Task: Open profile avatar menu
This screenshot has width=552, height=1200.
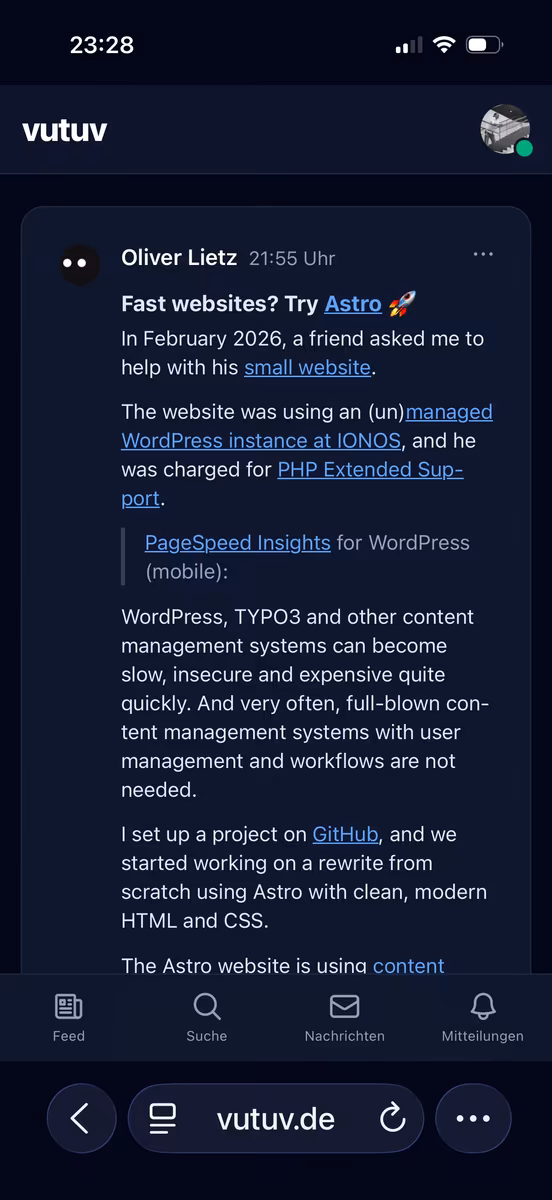Action: click(x=505, y=130)
